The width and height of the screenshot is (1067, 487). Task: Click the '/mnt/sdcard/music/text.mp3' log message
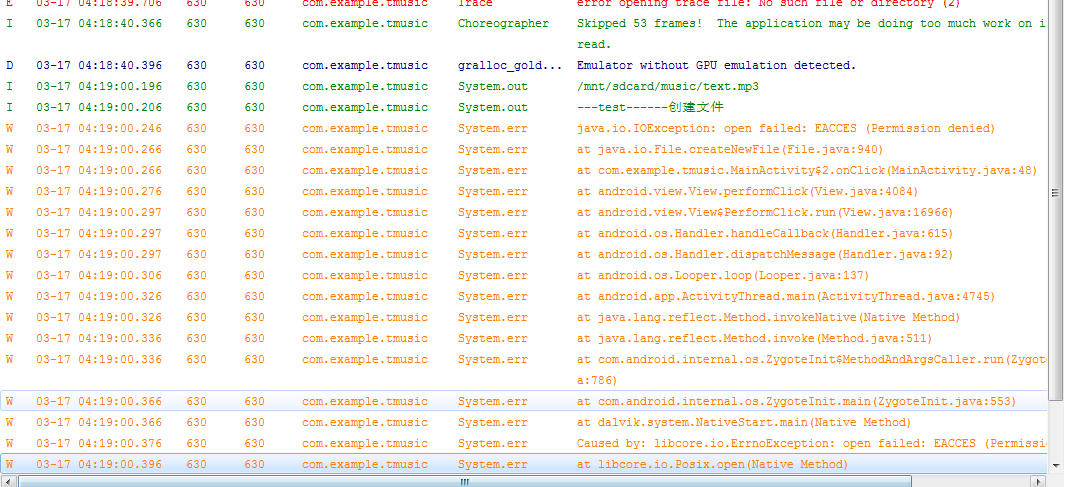(x=668, y=86)
